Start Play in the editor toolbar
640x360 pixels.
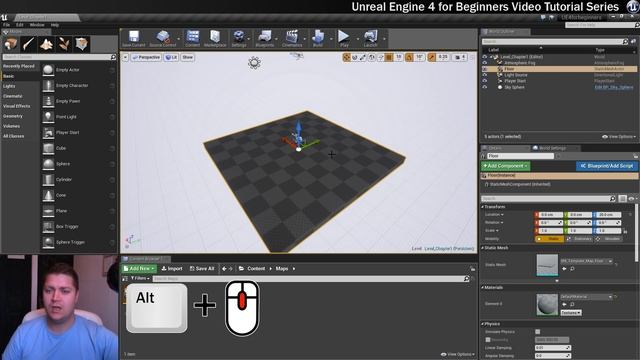coord(344,37)
